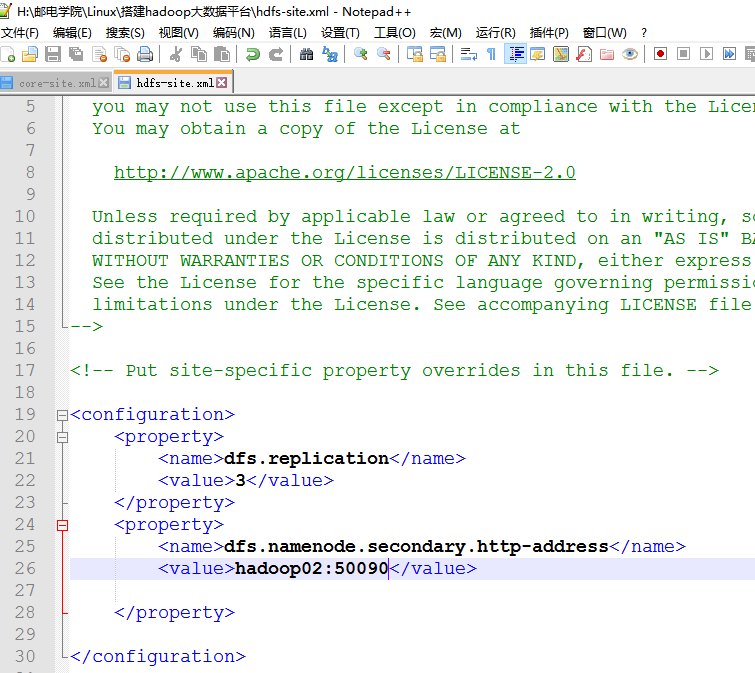Open the 文件(F) menu

tap(19, 33)
